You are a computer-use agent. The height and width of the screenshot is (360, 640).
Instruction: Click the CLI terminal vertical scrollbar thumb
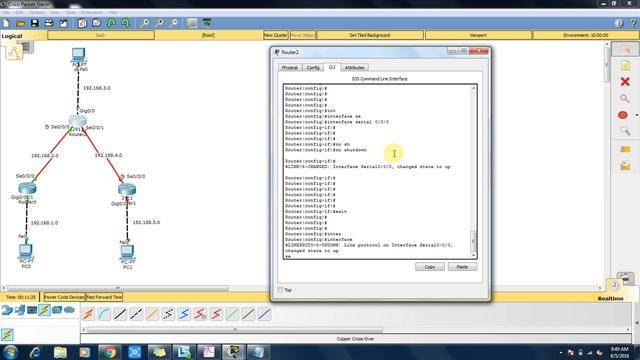click(x=473, y=241)
